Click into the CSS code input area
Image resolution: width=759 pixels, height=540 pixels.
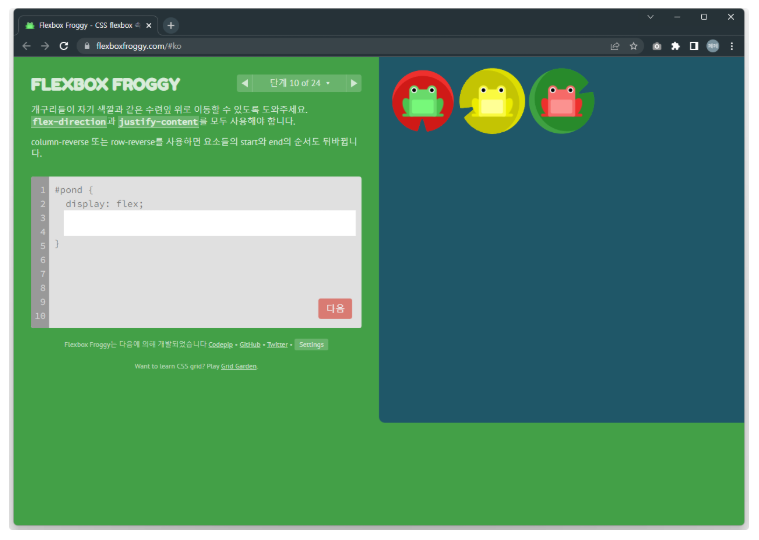[210, 223]
